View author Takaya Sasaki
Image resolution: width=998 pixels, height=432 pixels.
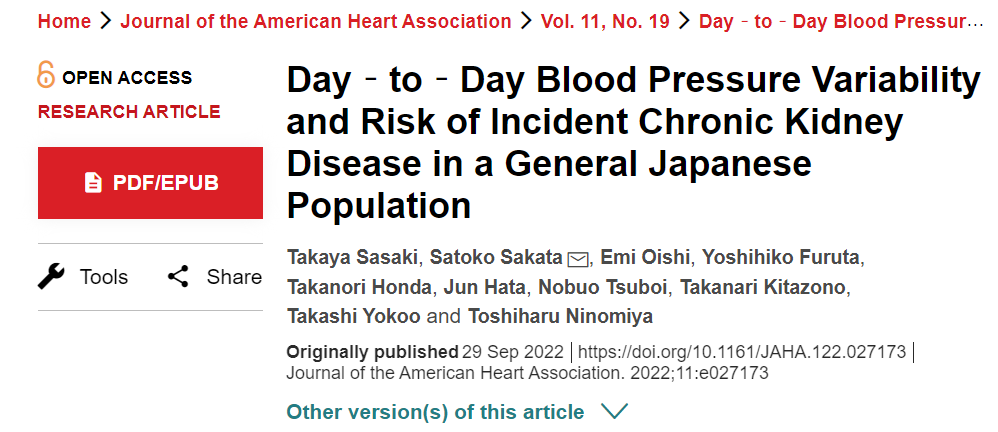(353, 258)
